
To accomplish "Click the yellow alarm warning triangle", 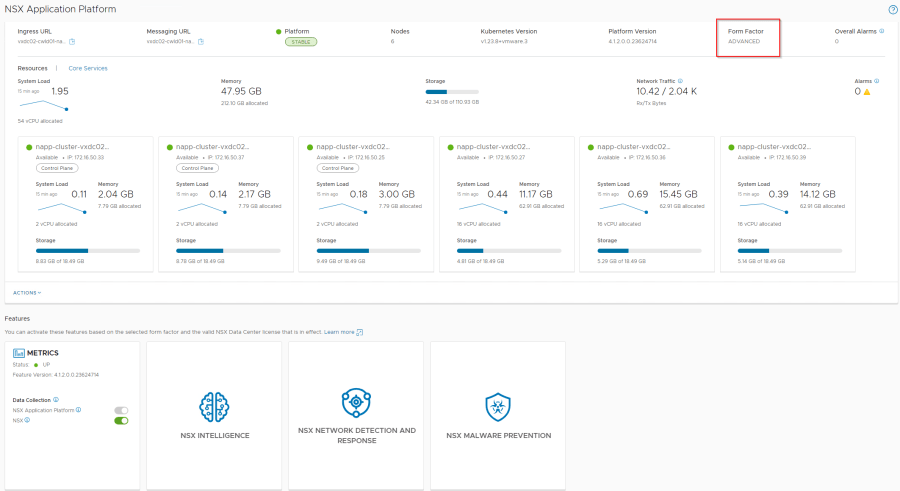I will pos(867,92).
